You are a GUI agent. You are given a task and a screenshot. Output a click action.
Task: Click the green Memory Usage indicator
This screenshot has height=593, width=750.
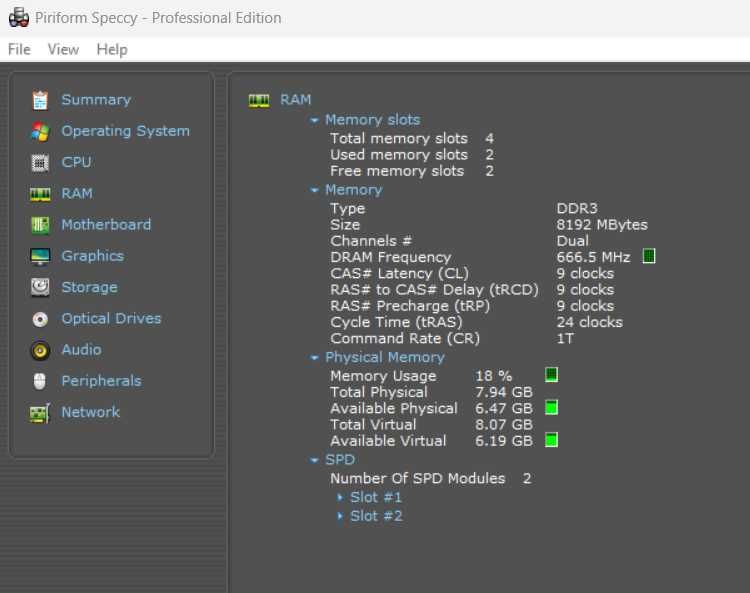[x=551, y=375]
